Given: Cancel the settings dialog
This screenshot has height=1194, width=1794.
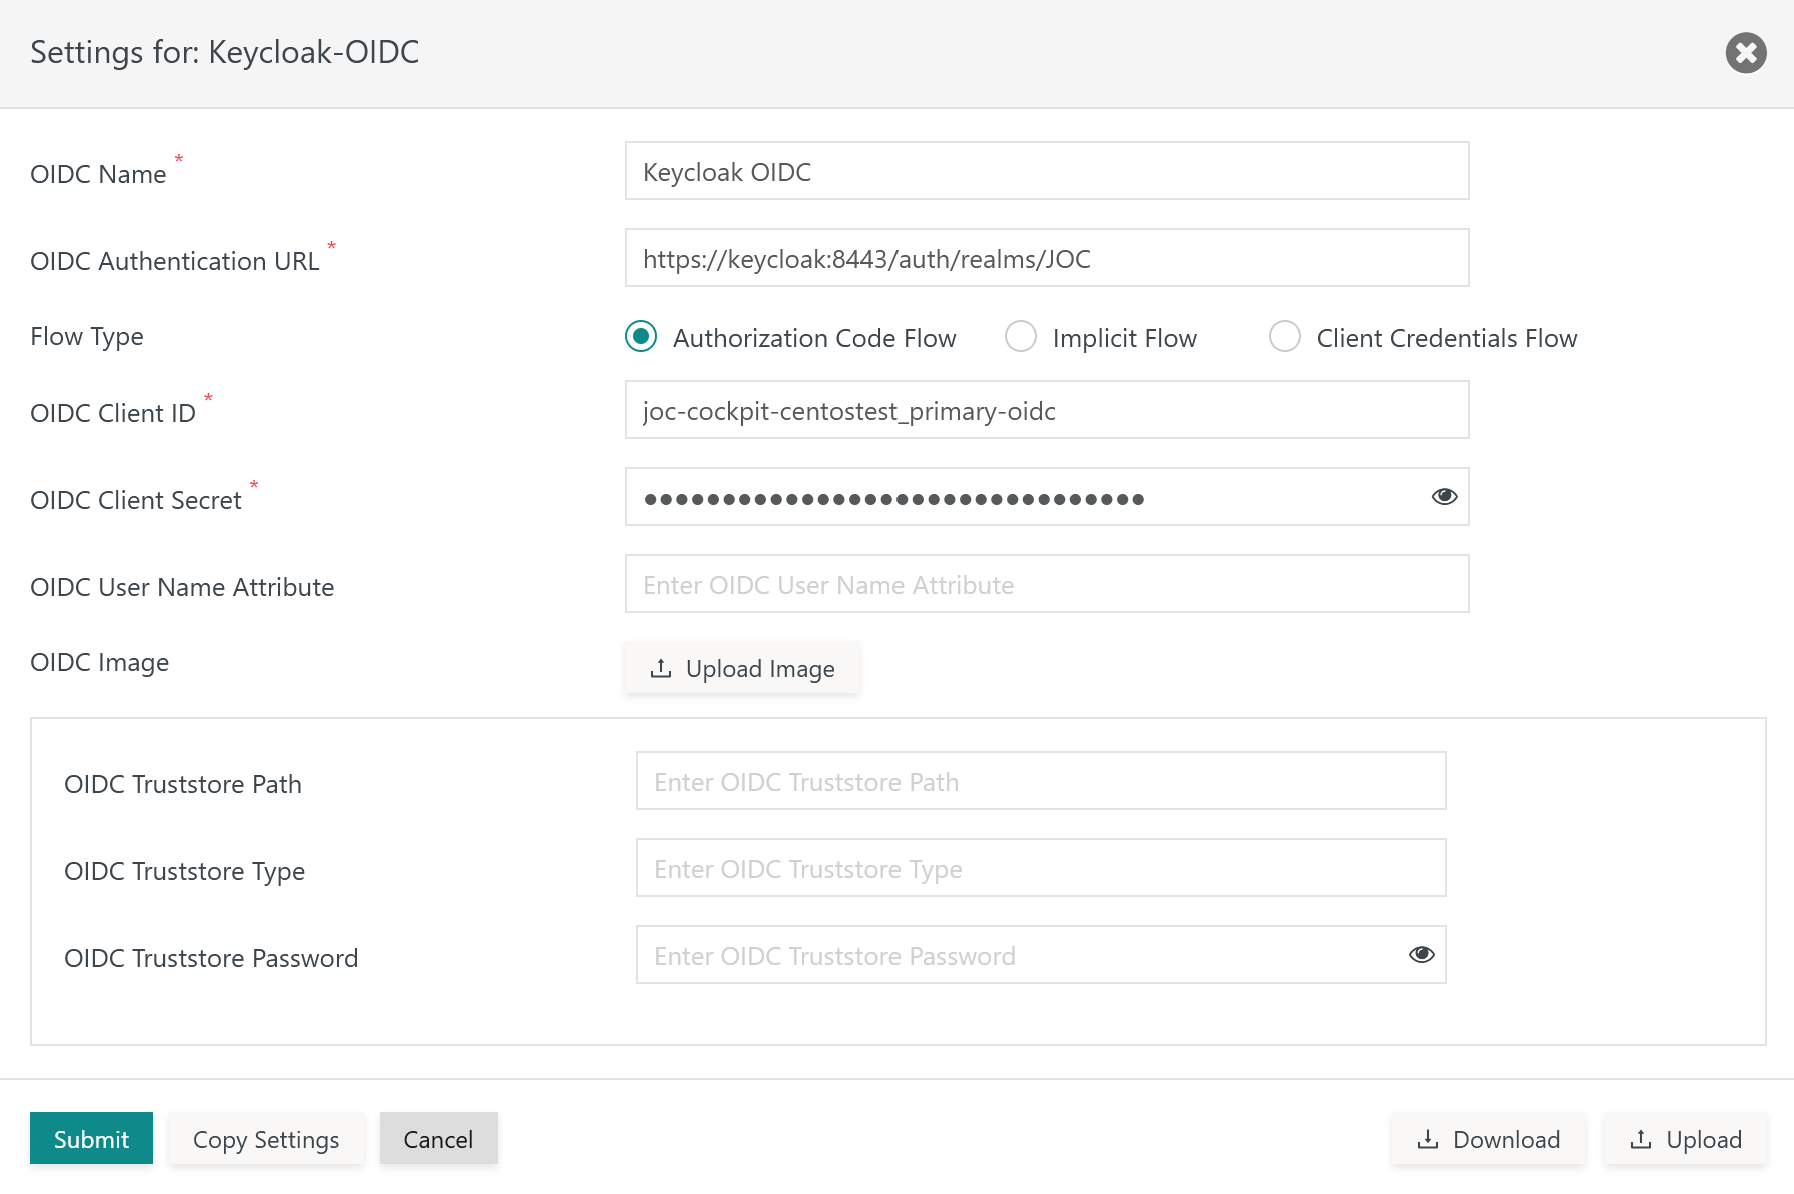Looking at the screenshot, I should pyautogui.click(x=438, y=1138).
